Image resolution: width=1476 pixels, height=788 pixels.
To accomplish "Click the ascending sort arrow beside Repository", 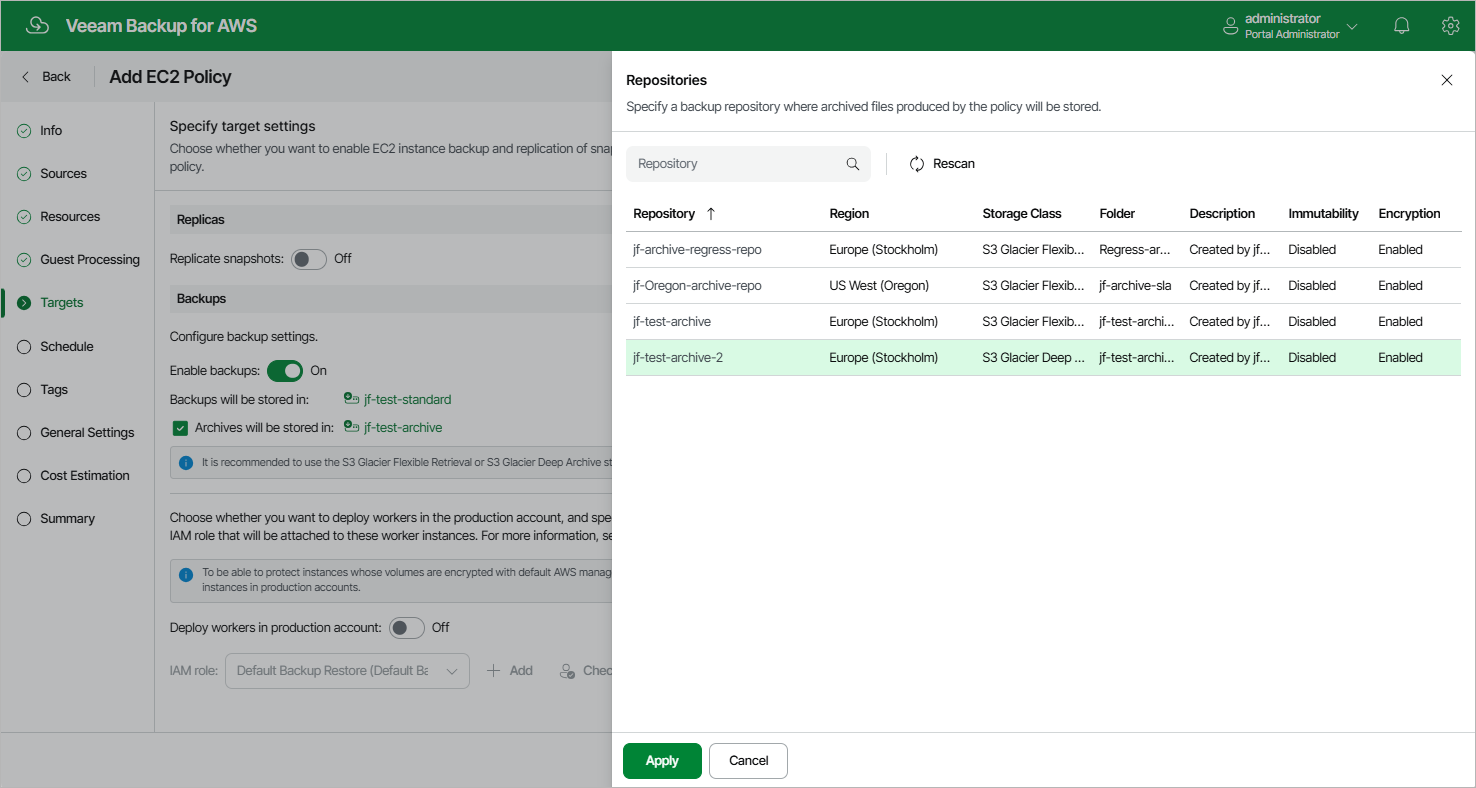I will click(711, 213).
